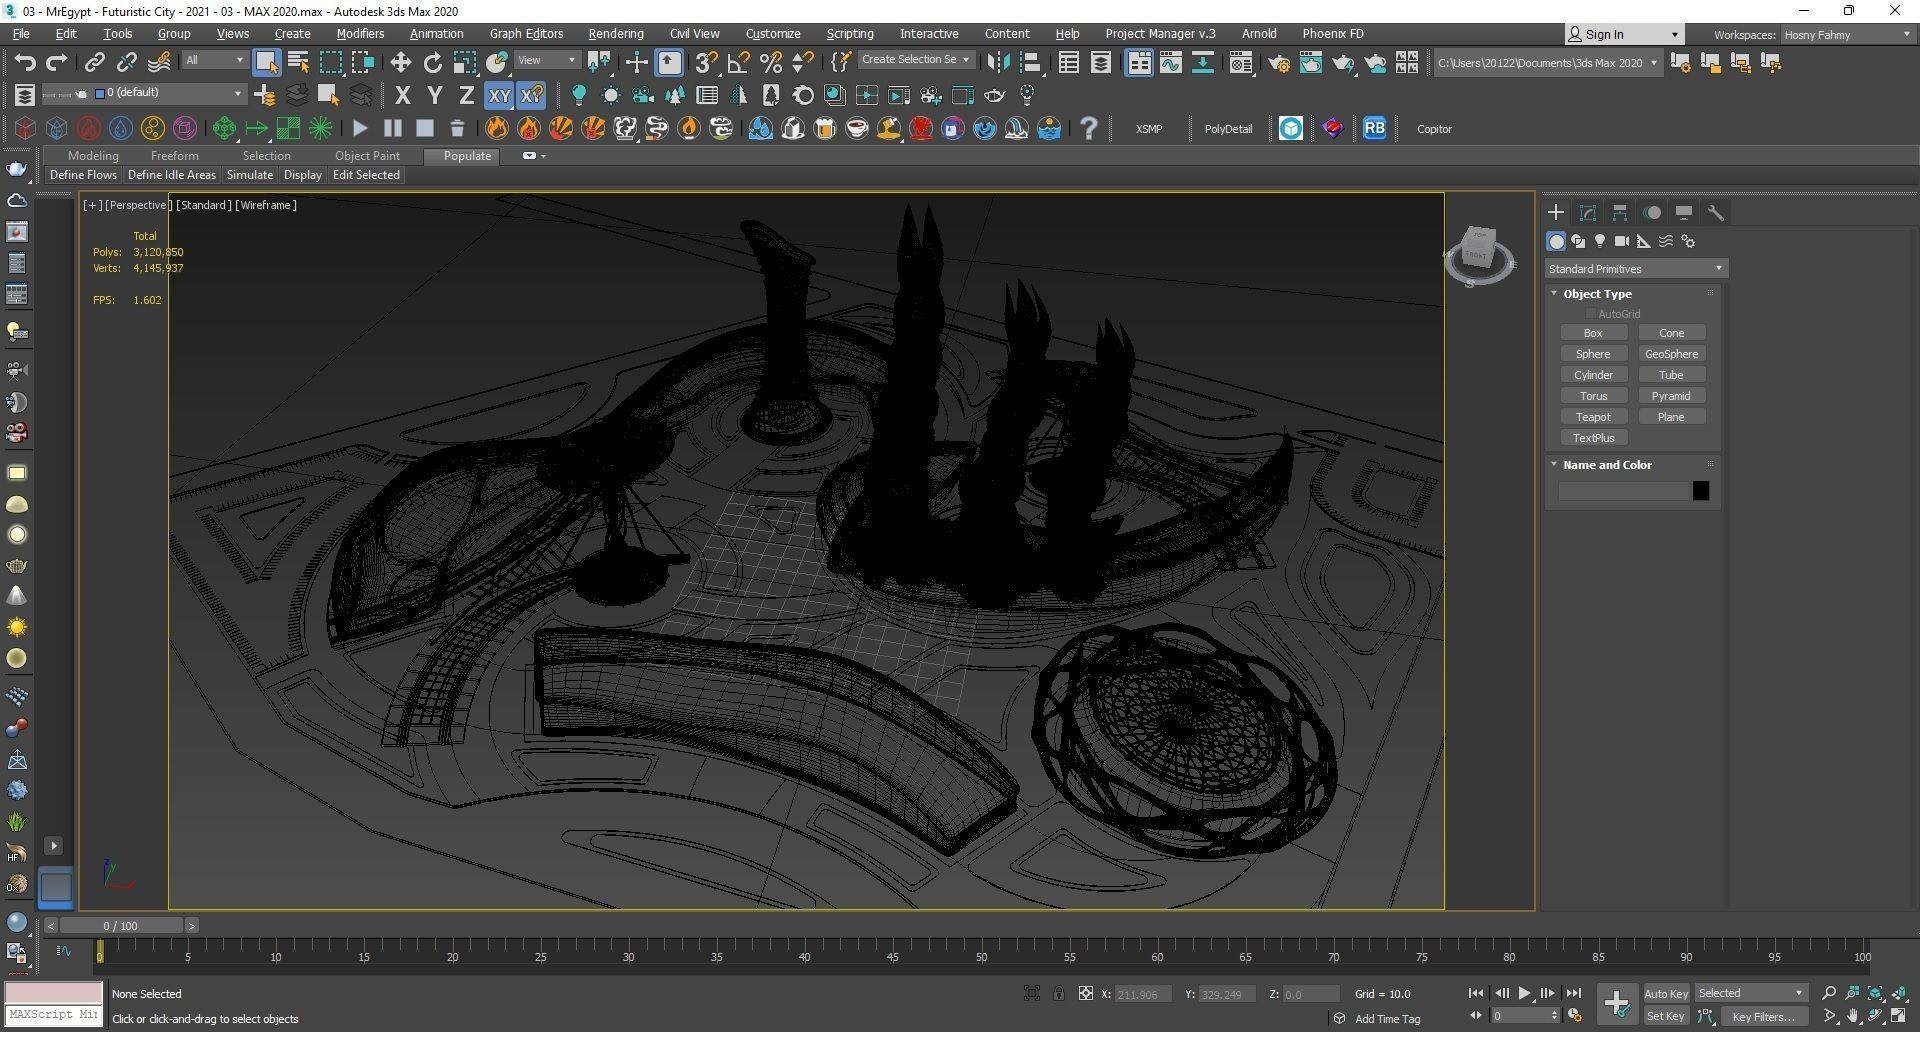The width and height of the screenshot is (1920, 1040).
Task: Toggle XY axis constraint
Action: tap(498, 96)
